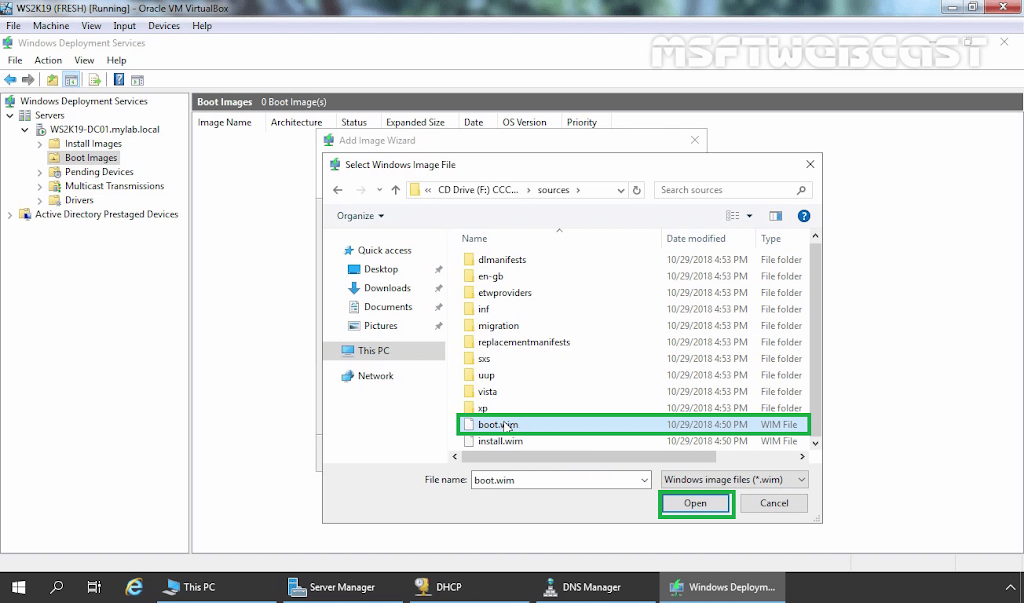Image resolution: width=1024 pixels, height=603 pixels.
Task: Open the VirtualBox Machine menu
Action: point(51,25)
